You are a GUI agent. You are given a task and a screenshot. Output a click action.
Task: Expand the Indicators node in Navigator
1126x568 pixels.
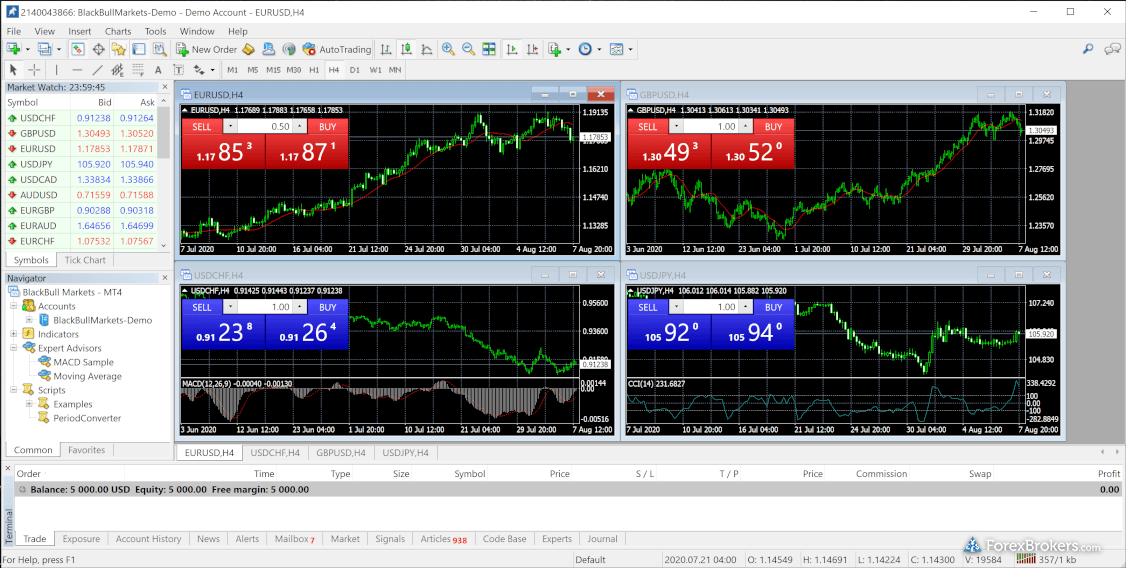[x=14, y=334]
